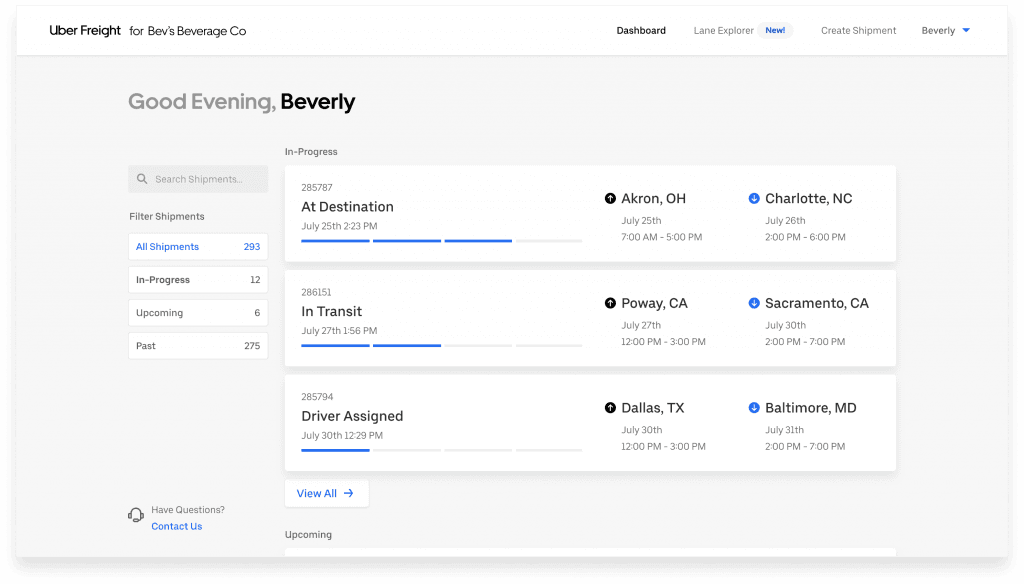
Task: Filter by In-Progress shipments
Action: coord(198,280)
